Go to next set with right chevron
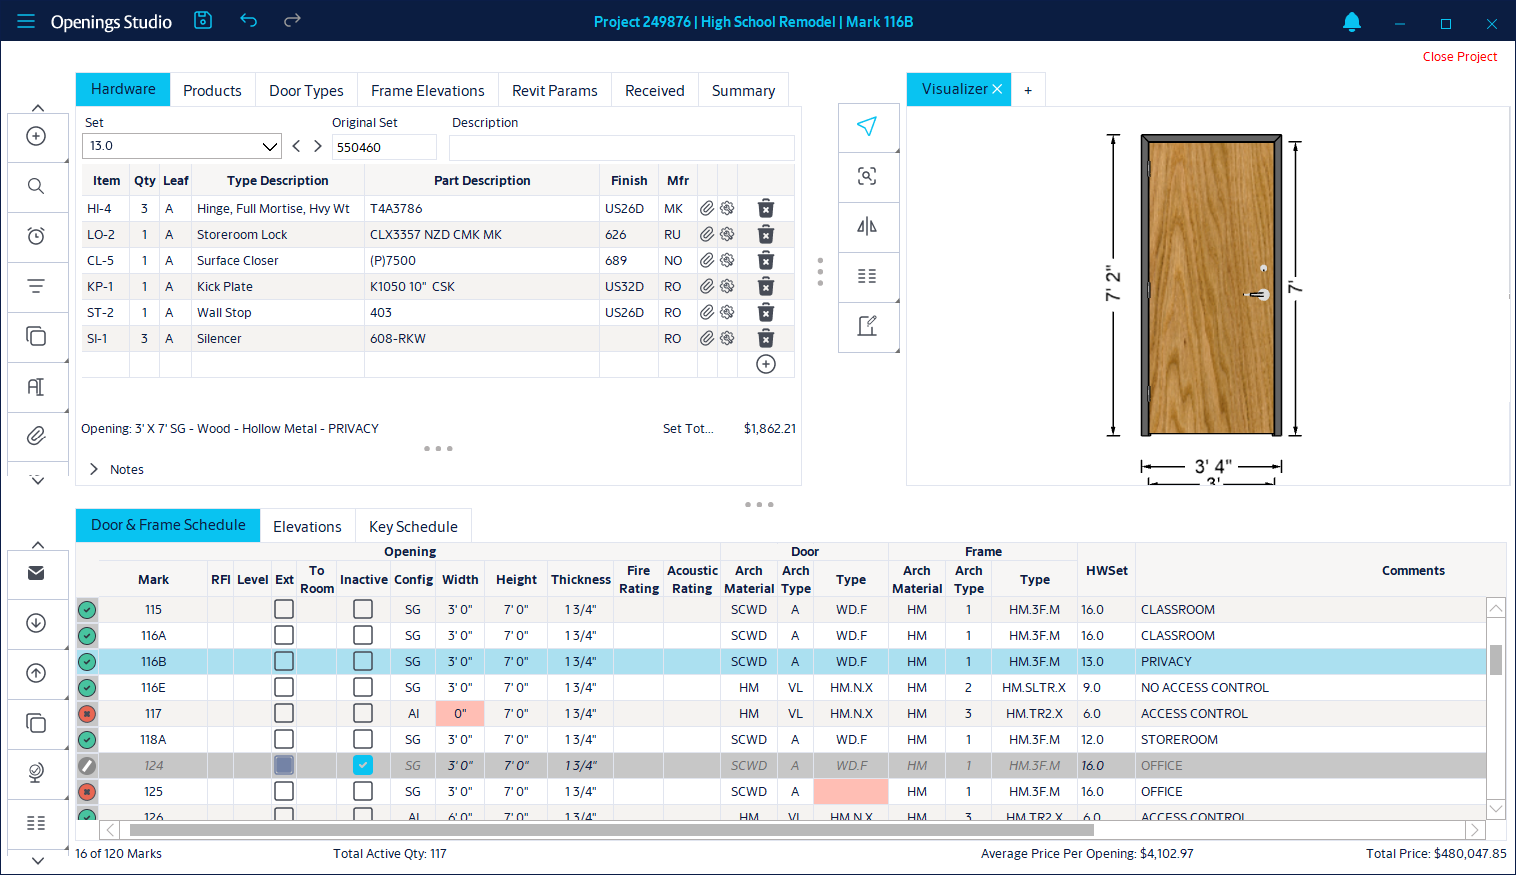 318,146
